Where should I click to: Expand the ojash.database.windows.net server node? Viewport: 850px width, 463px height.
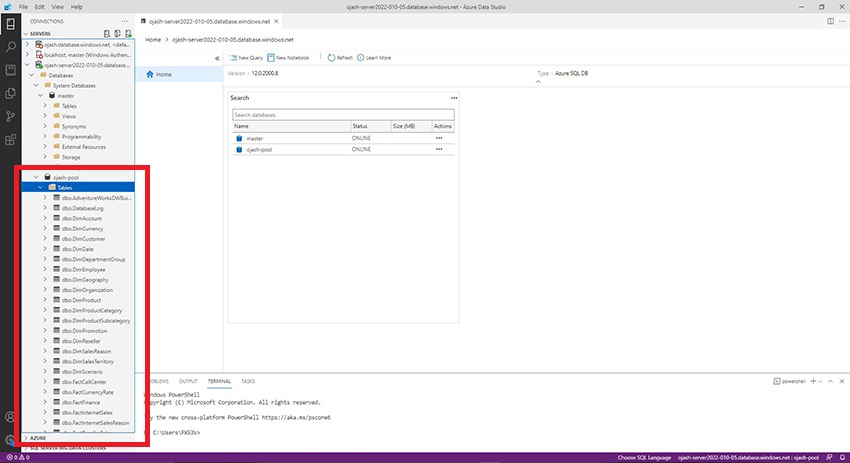[x=27, y=44]
